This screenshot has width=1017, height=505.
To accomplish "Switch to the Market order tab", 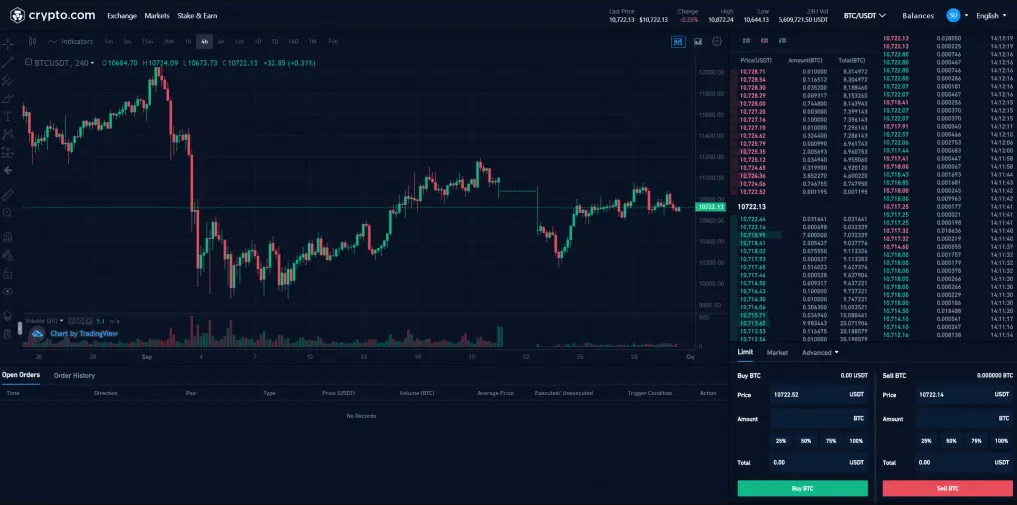I will 777,352.
